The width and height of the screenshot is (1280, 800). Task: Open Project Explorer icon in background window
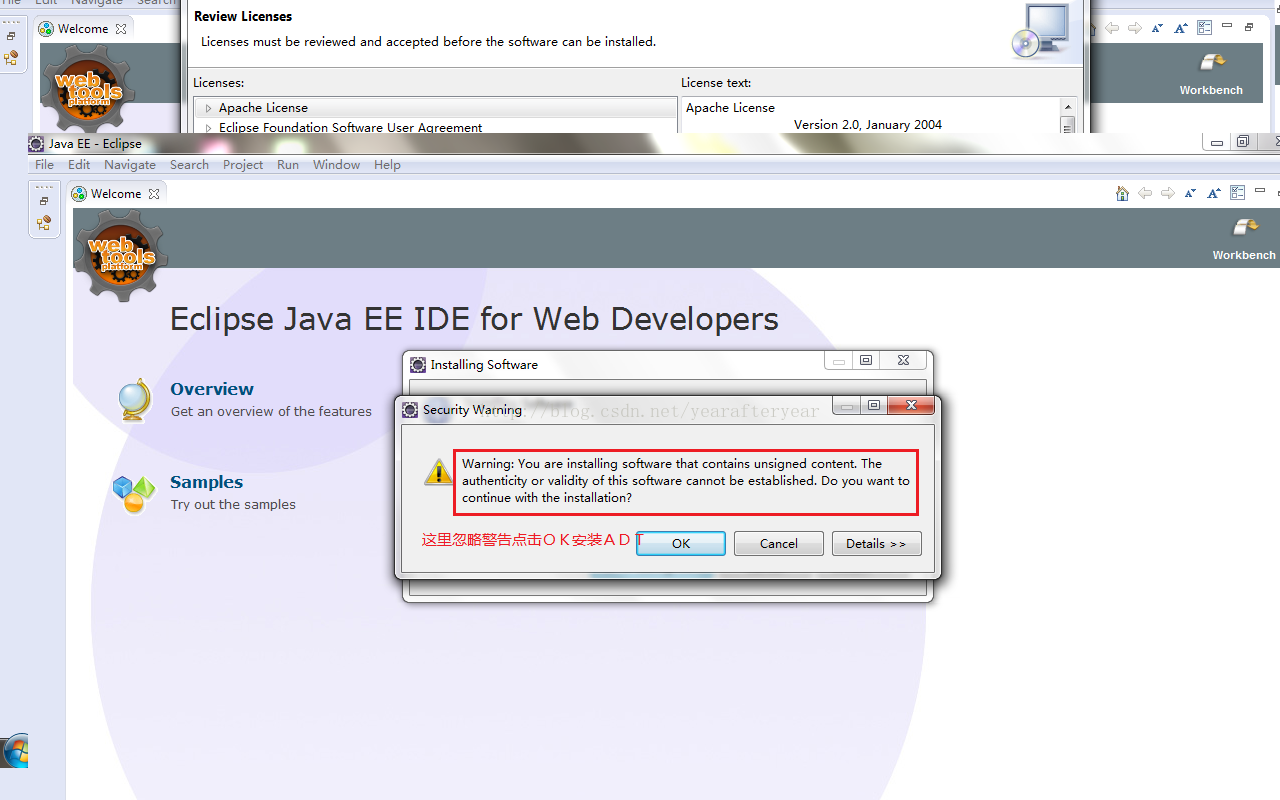click(x=11, y=59)
